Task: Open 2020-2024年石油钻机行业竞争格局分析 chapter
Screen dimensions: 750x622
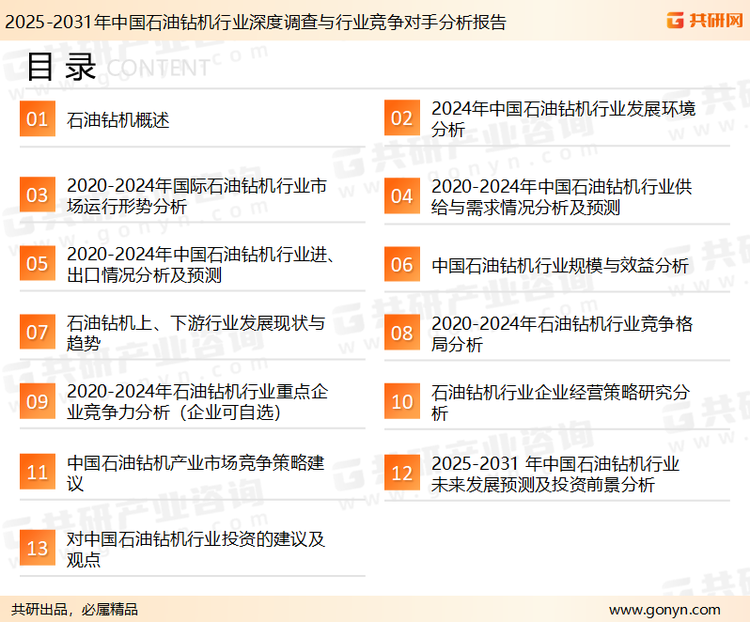Action: 561,334
